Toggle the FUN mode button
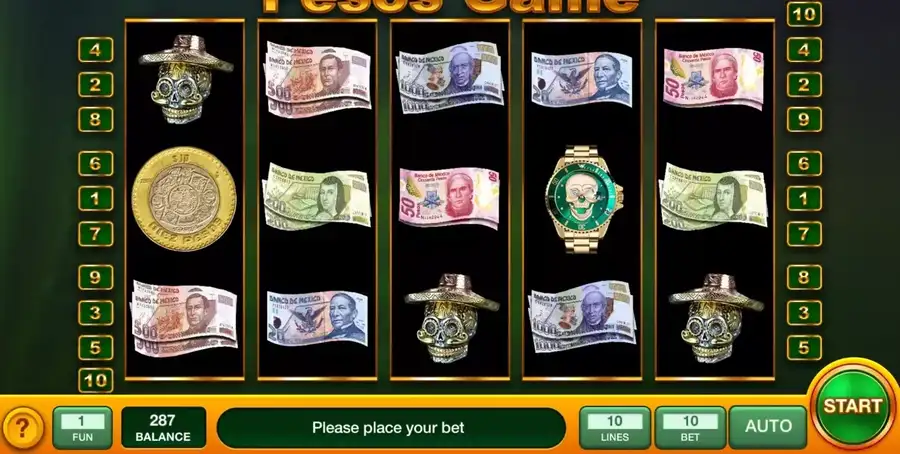This screenshot has width=900, height=454. (x=82, y=427)
